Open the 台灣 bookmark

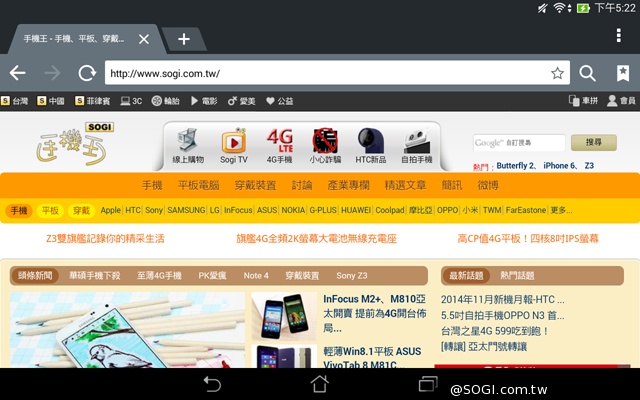(x=15, y=101)
